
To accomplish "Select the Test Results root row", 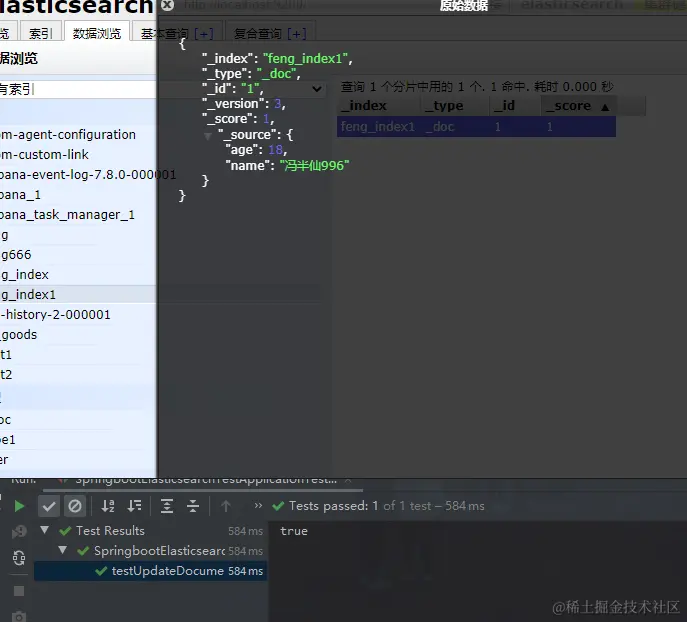I will 150,531.
